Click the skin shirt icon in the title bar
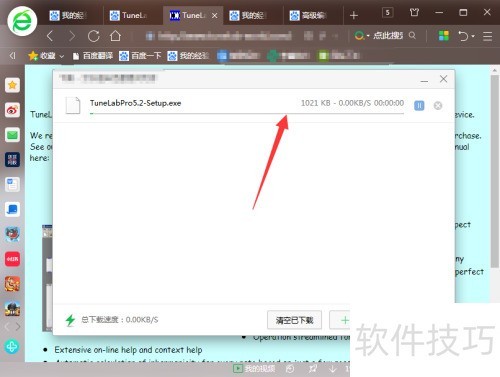 click(414, 13)
